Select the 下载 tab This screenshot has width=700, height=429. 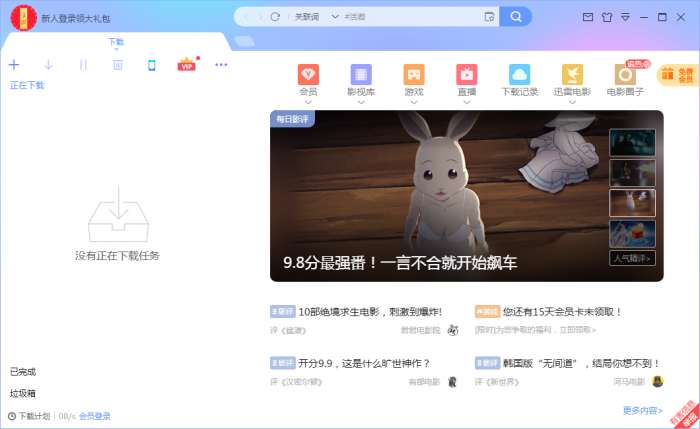point(116,42)
